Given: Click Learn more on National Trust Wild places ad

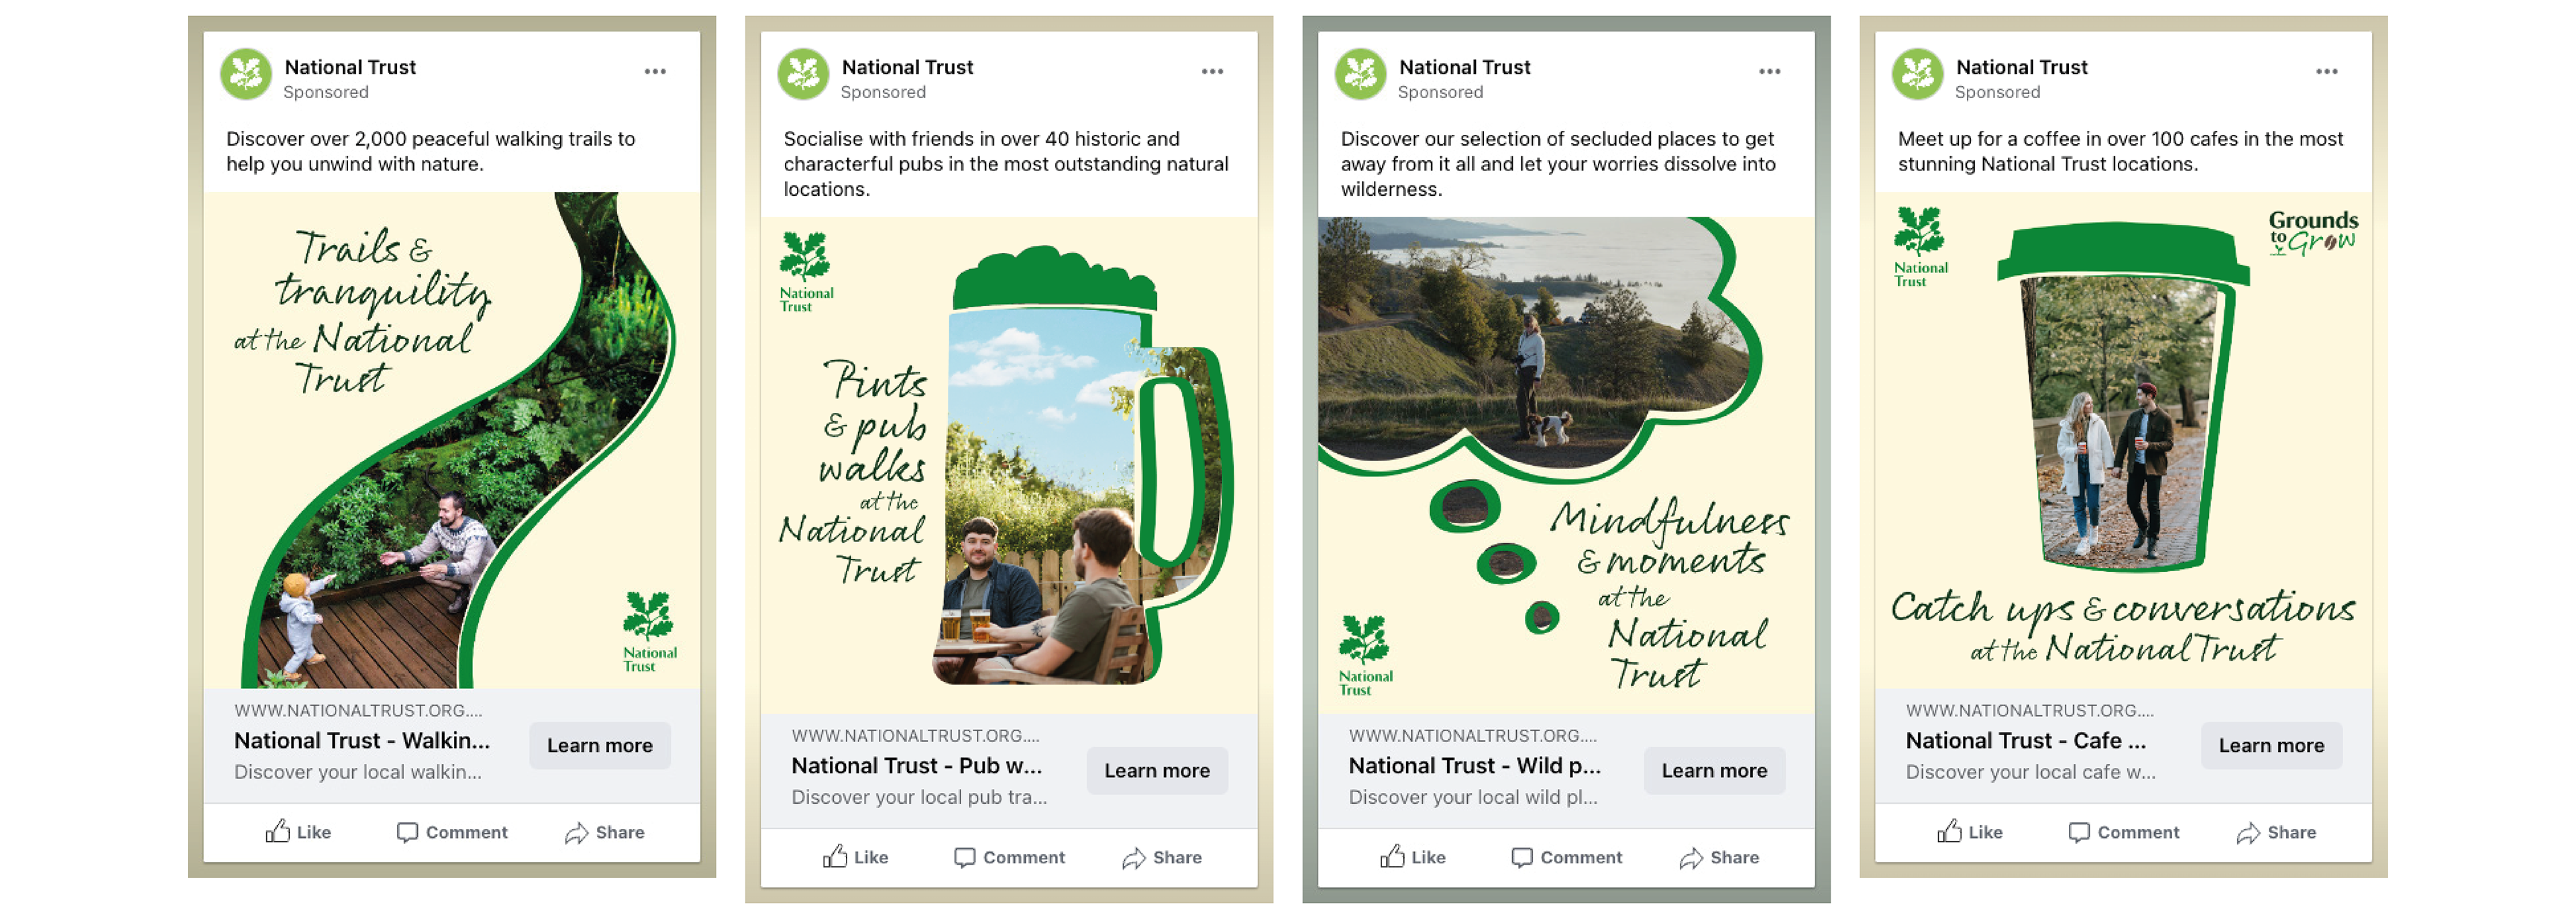Looking at the screenshot, I should click(x=1714, y=770).
